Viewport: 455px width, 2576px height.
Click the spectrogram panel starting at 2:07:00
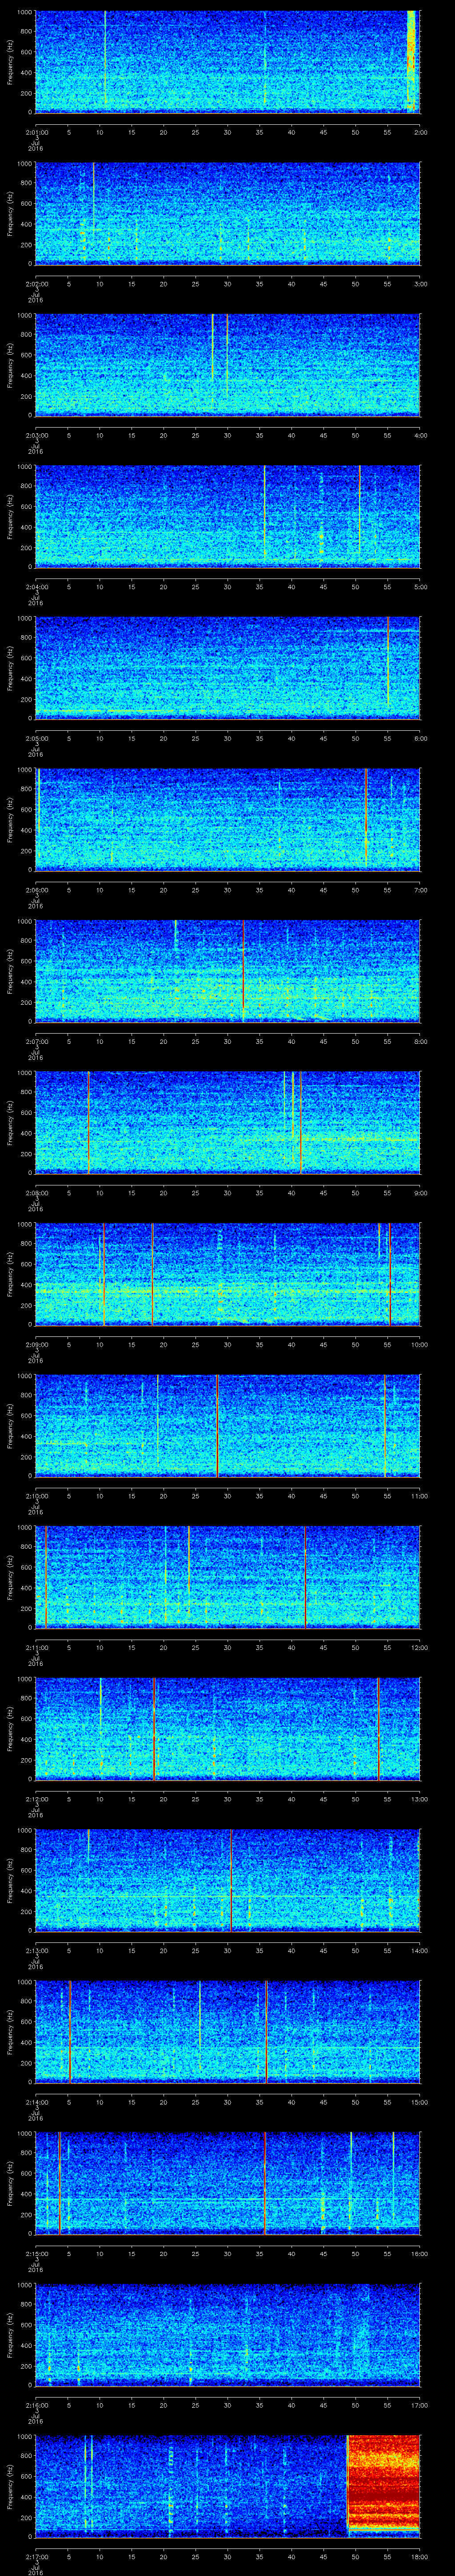pos(227,971)
